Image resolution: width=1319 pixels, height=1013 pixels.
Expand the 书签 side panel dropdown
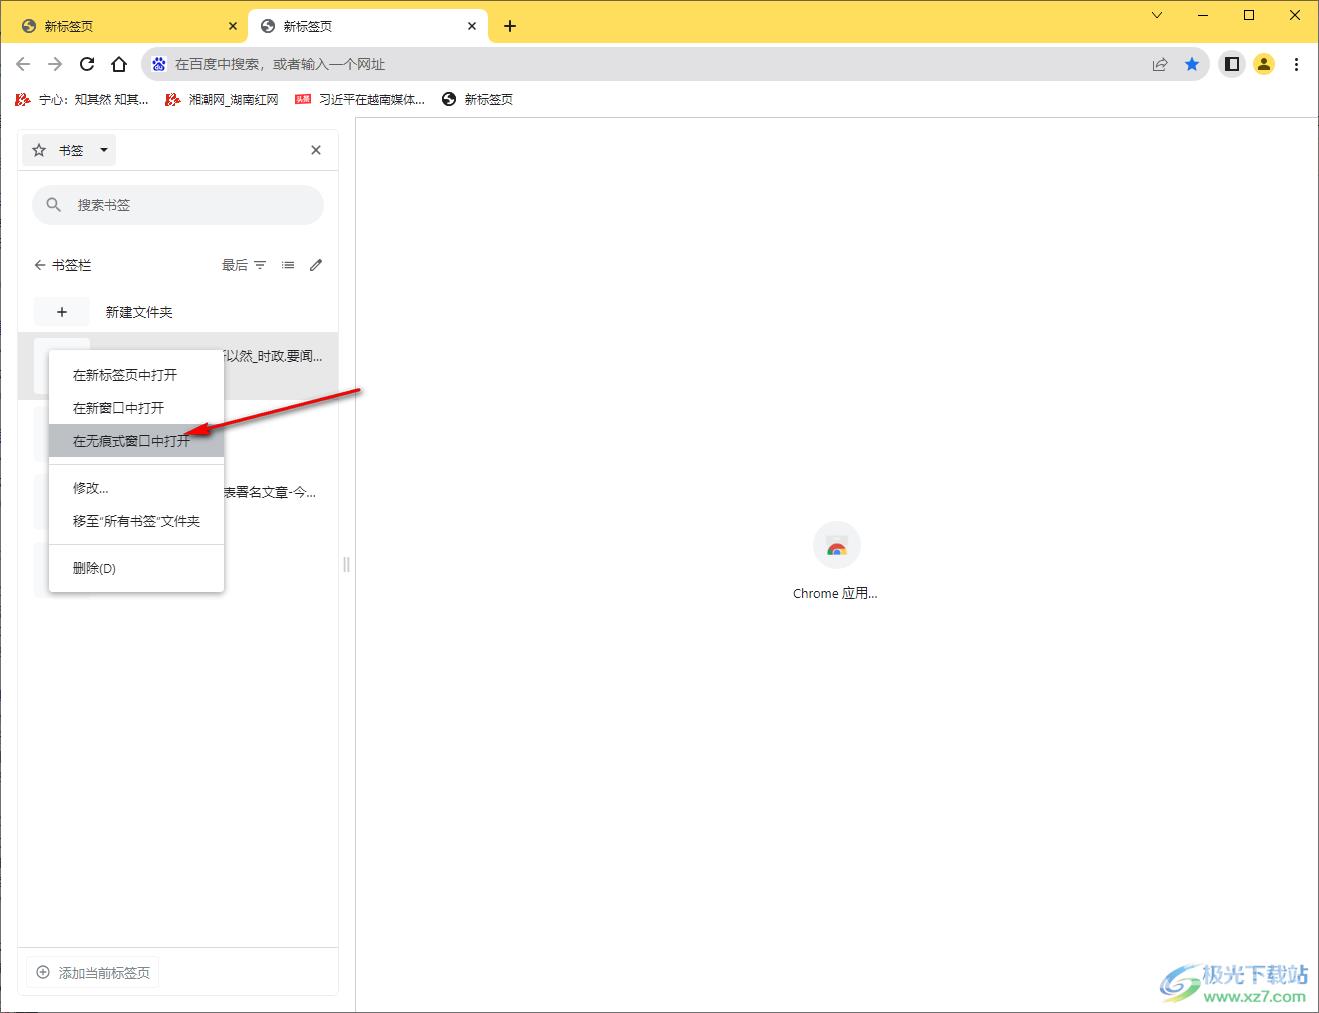[69, 150]
